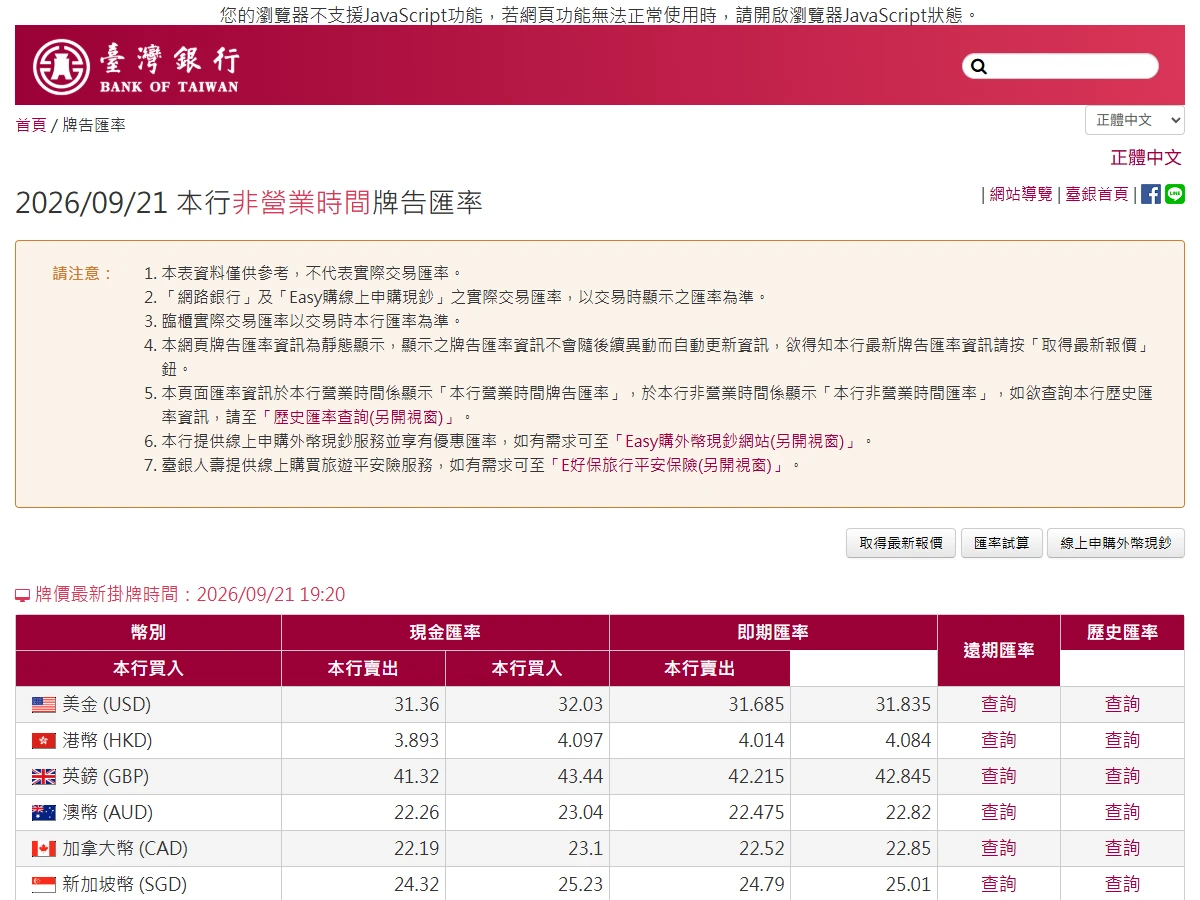Click the Bank of Taiwan logo
Image resolution: width=1200 pixels, height=900 pixels.
click(135, 66)
